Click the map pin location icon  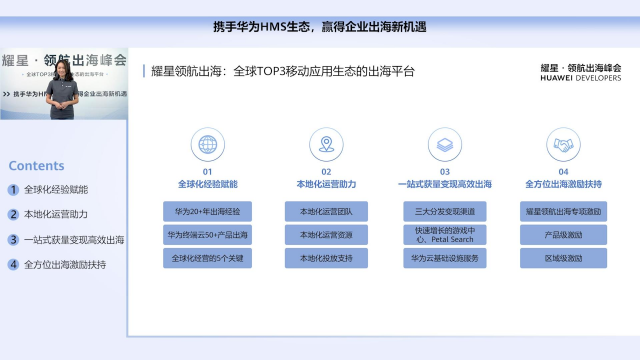pyautogui.click(x=326, y=144)
